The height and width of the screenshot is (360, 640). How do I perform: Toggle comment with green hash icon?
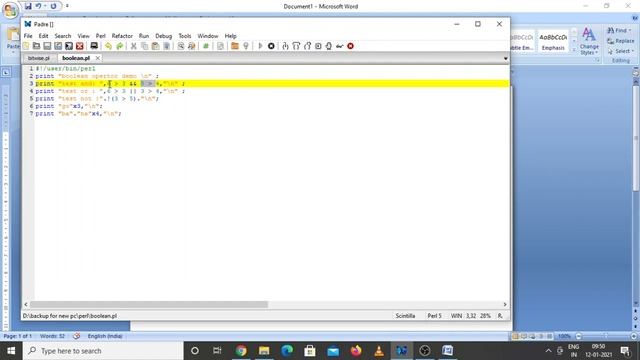coord(206,46)
